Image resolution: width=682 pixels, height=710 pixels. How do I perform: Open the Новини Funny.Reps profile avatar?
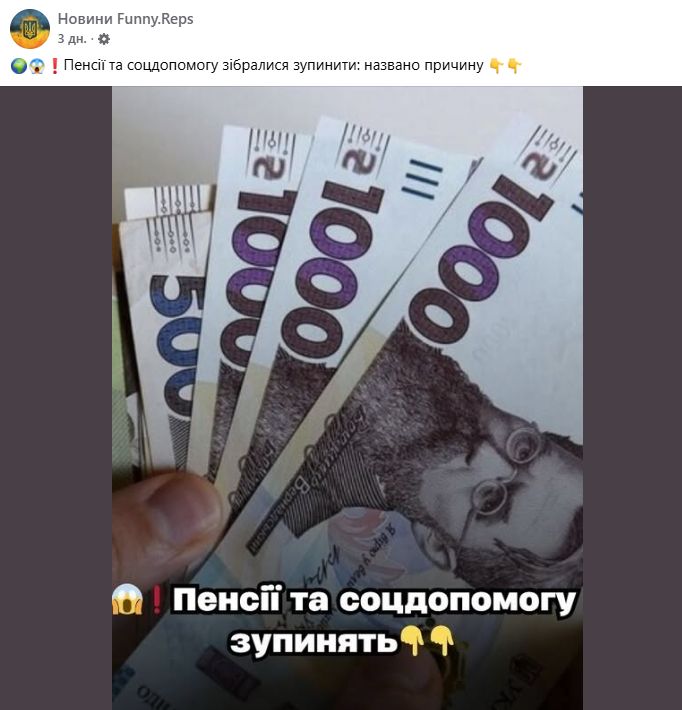coord(30,29)
